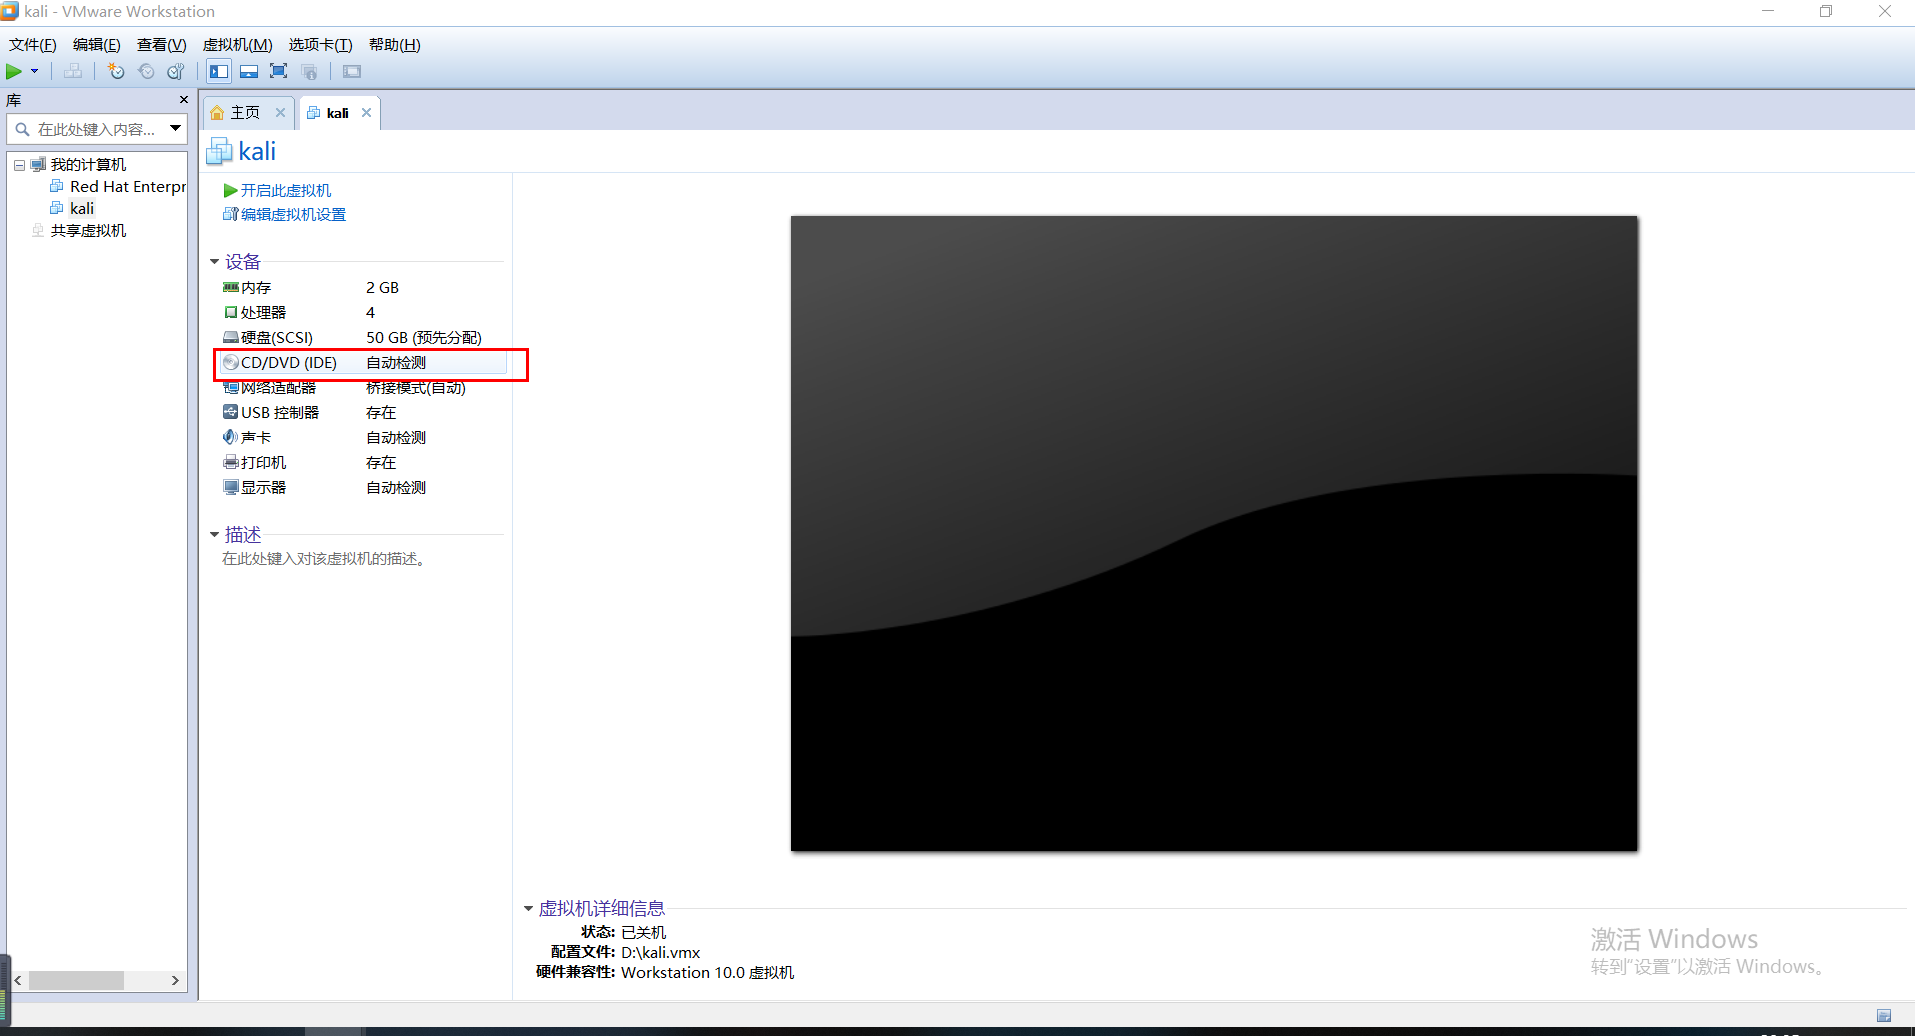Click the USB 控制器 device icon
This screenshot has height=1036, width=1915.
(x=230, y=413)
